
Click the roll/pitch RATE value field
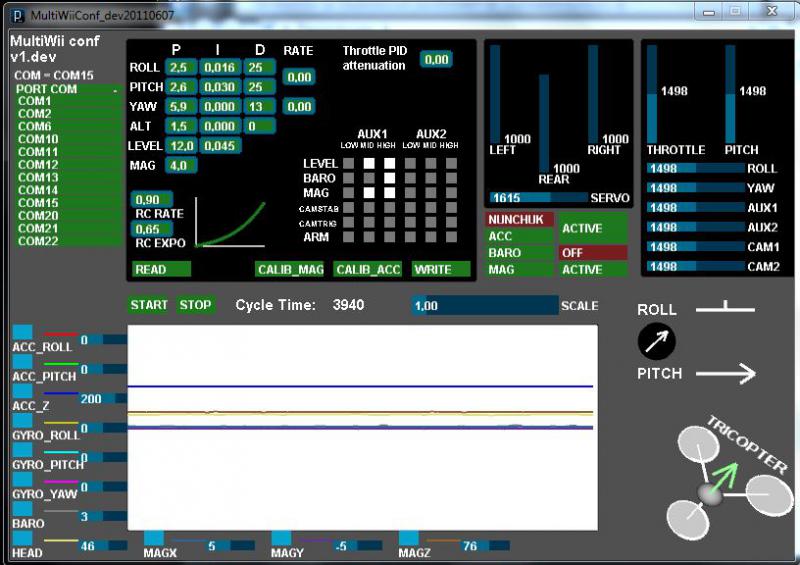pos(299,77)
